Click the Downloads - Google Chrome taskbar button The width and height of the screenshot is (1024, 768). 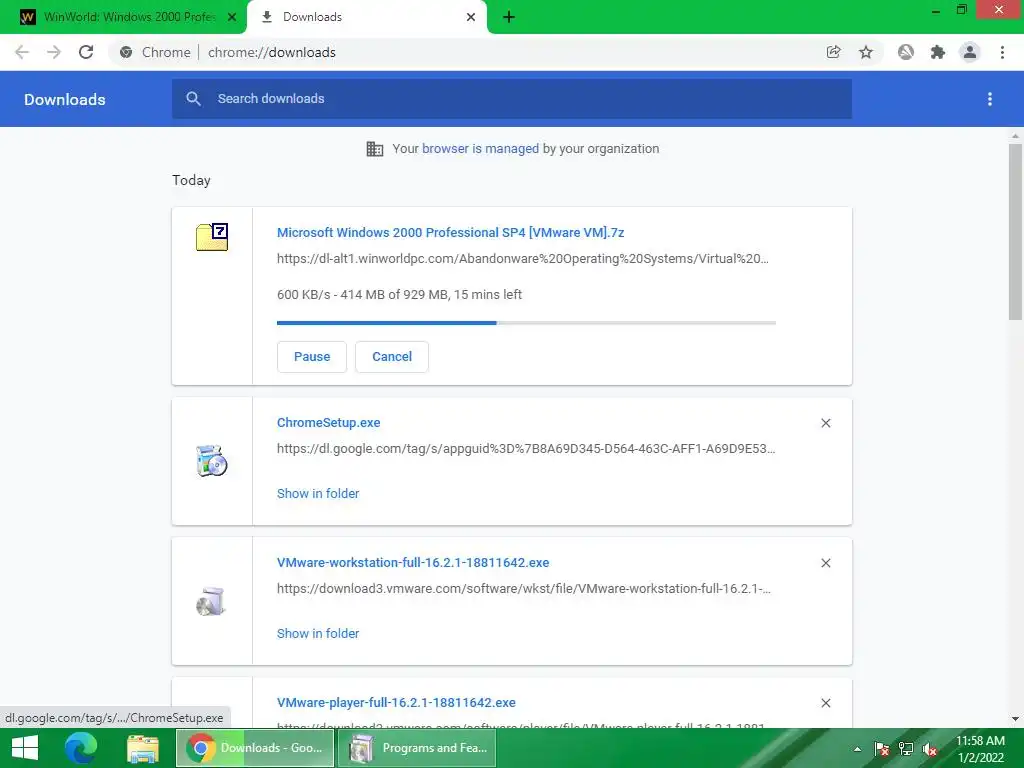[255, 748]
